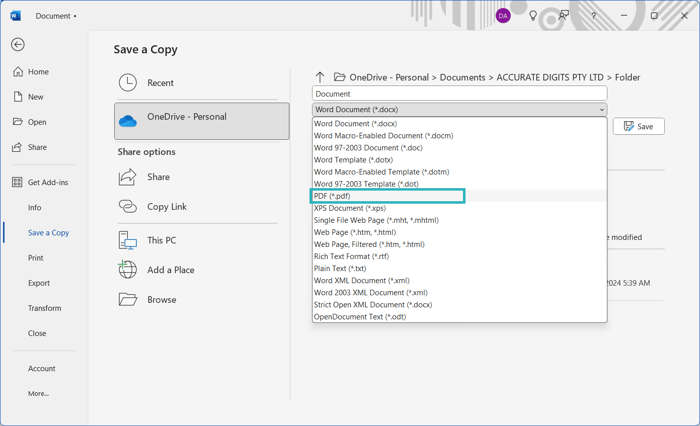Open the Export menu item

pyautogui.click(x=39, y=283)
